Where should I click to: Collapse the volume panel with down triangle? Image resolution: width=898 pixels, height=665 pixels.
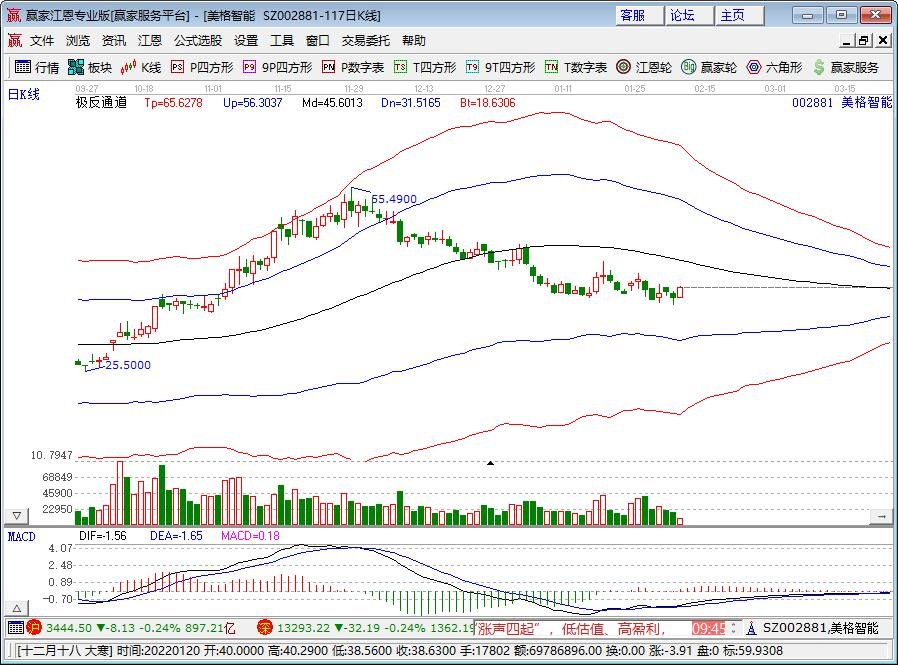pos(17,516)
